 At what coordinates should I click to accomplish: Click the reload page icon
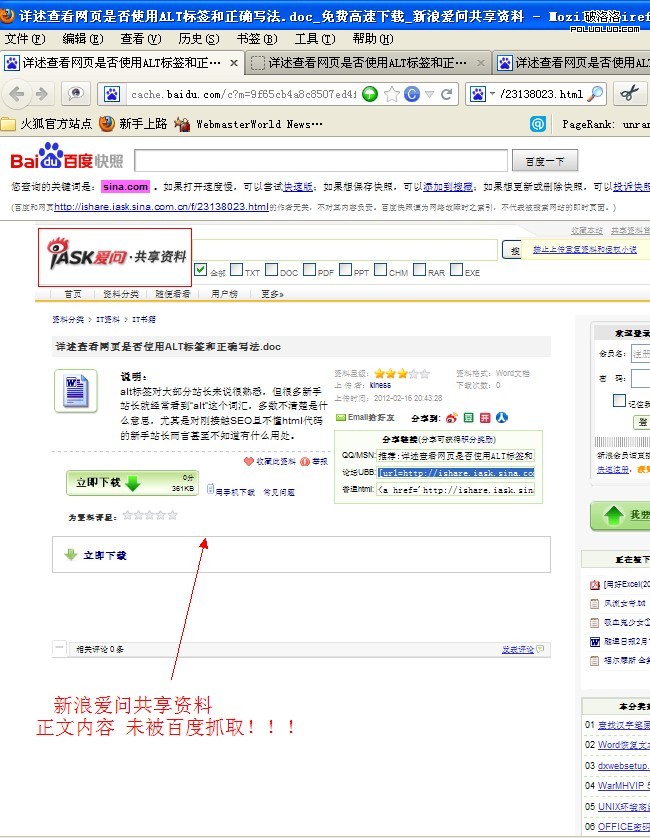pos(447,94)
